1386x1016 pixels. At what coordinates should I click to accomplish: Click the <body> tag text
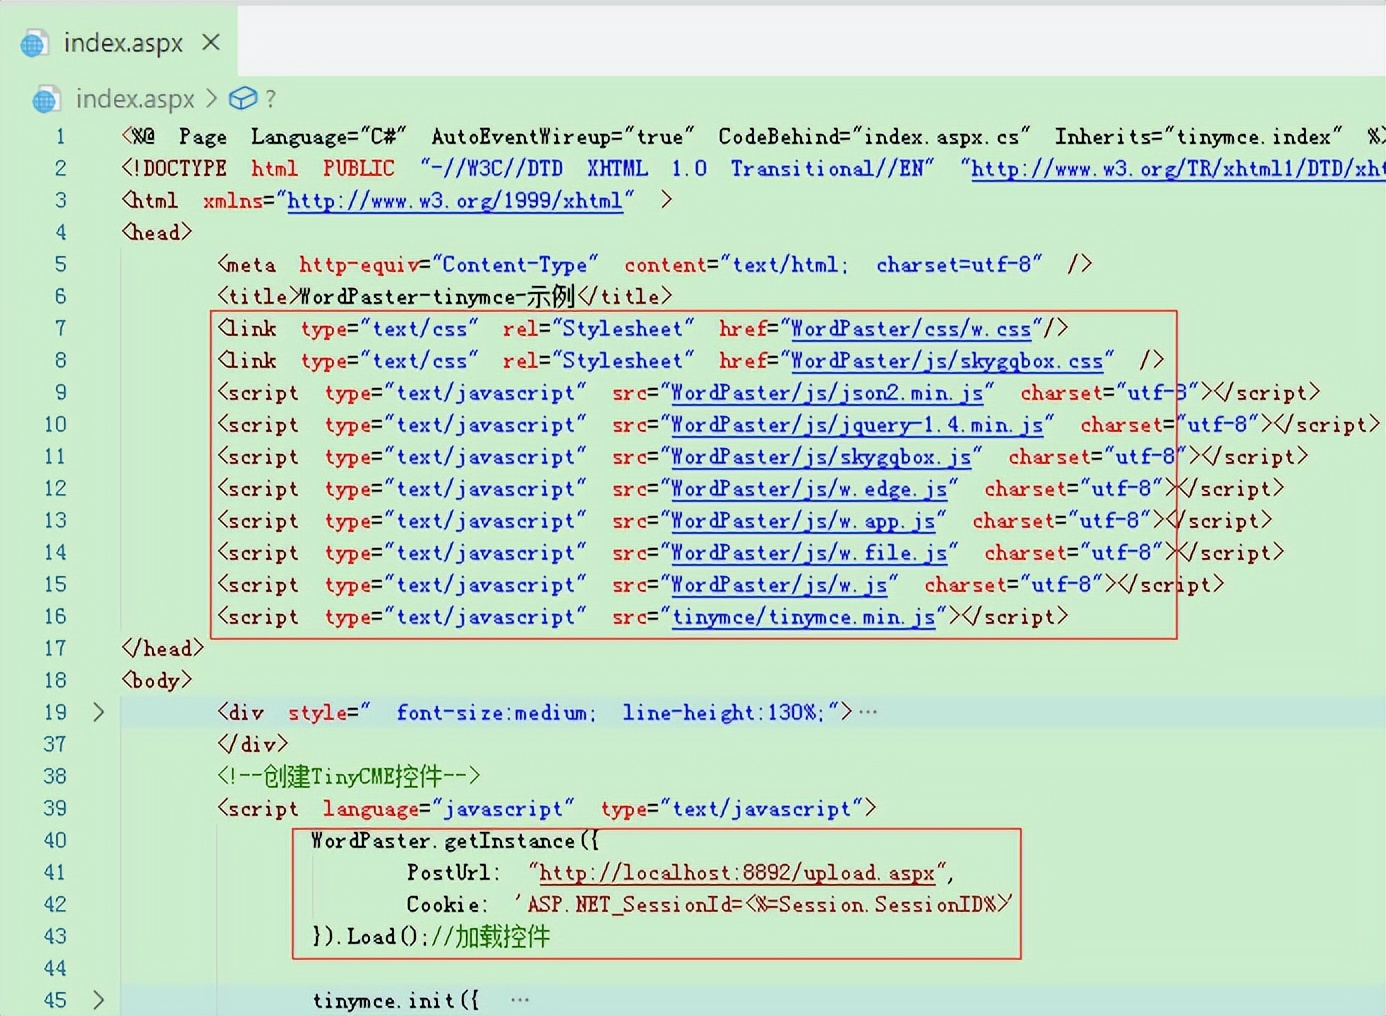[x=156, y=681]
